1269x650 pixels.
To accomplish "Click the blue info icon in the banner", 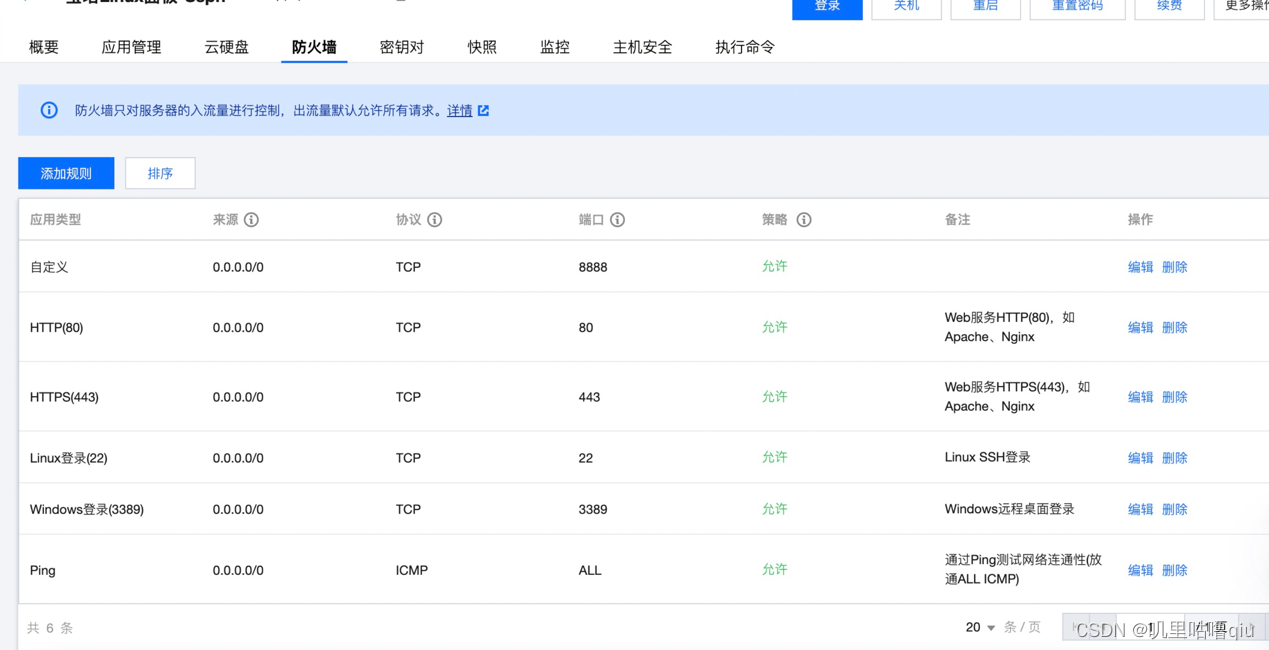I will (49, 110).
